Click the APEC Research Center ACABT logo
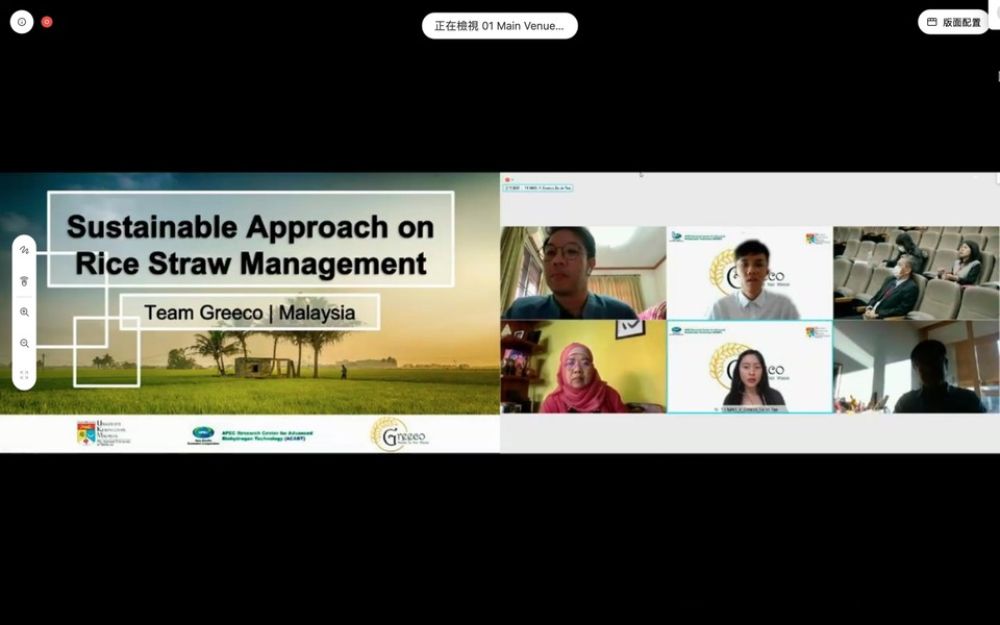 [250, 436]
